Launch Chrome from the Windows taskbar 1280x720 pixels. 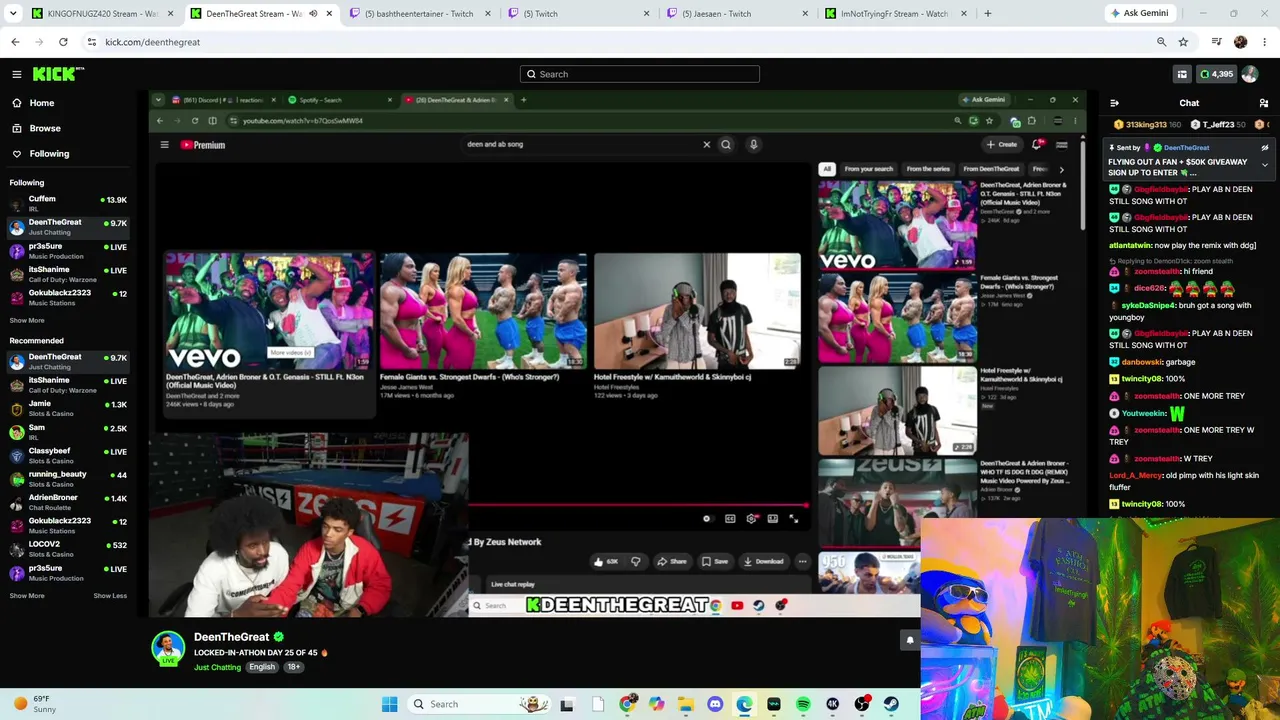627,704
